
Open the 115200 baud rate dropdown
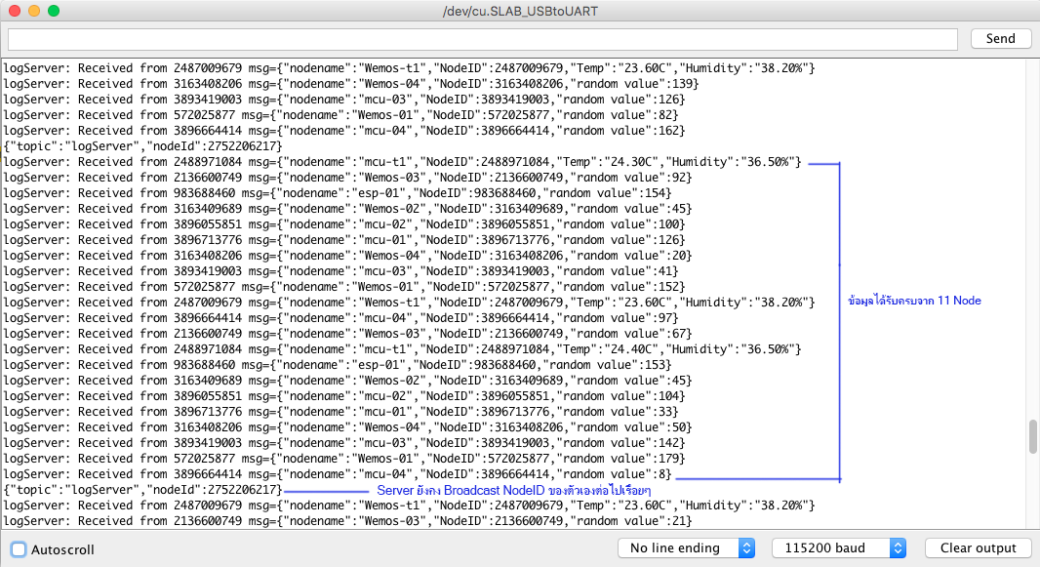point(838,548)
